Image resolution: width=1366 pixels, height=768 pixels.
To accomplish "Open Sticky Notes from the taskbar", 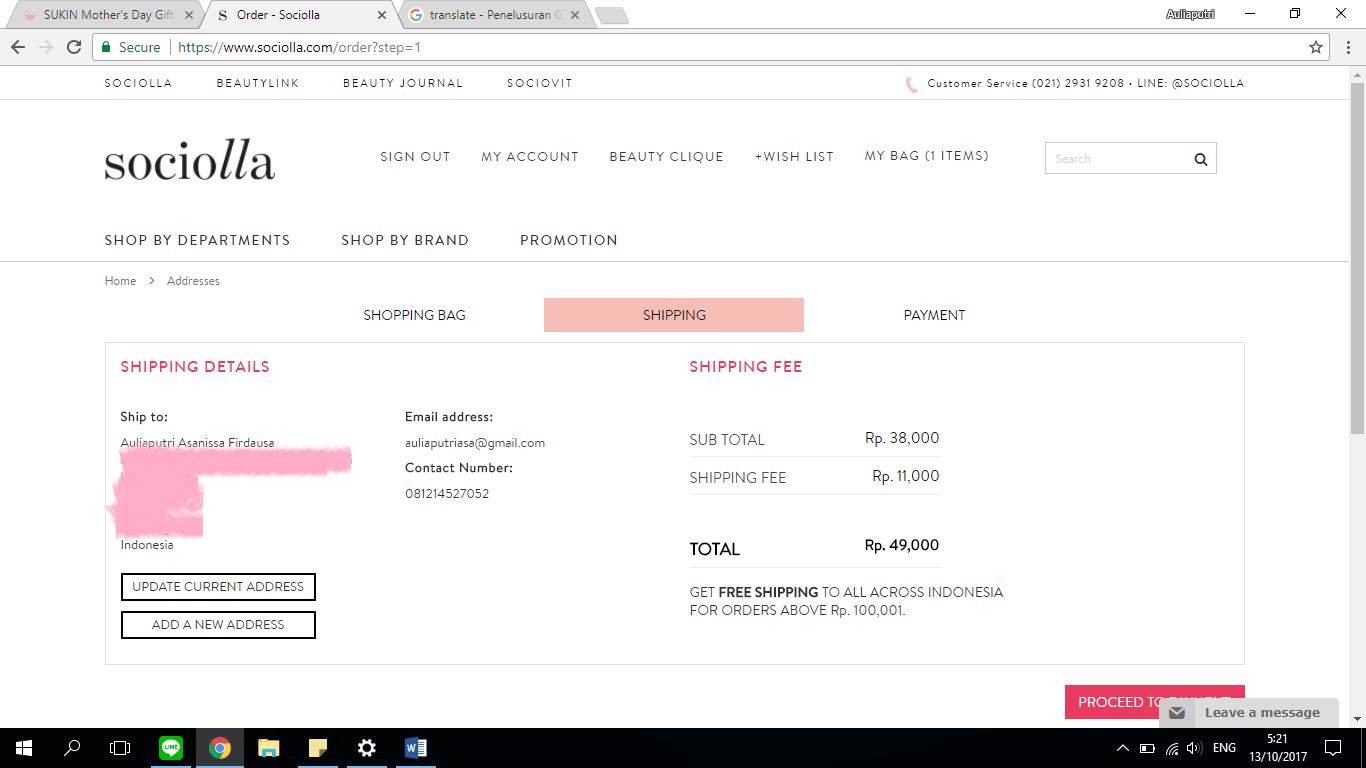I will pos(317,748).
